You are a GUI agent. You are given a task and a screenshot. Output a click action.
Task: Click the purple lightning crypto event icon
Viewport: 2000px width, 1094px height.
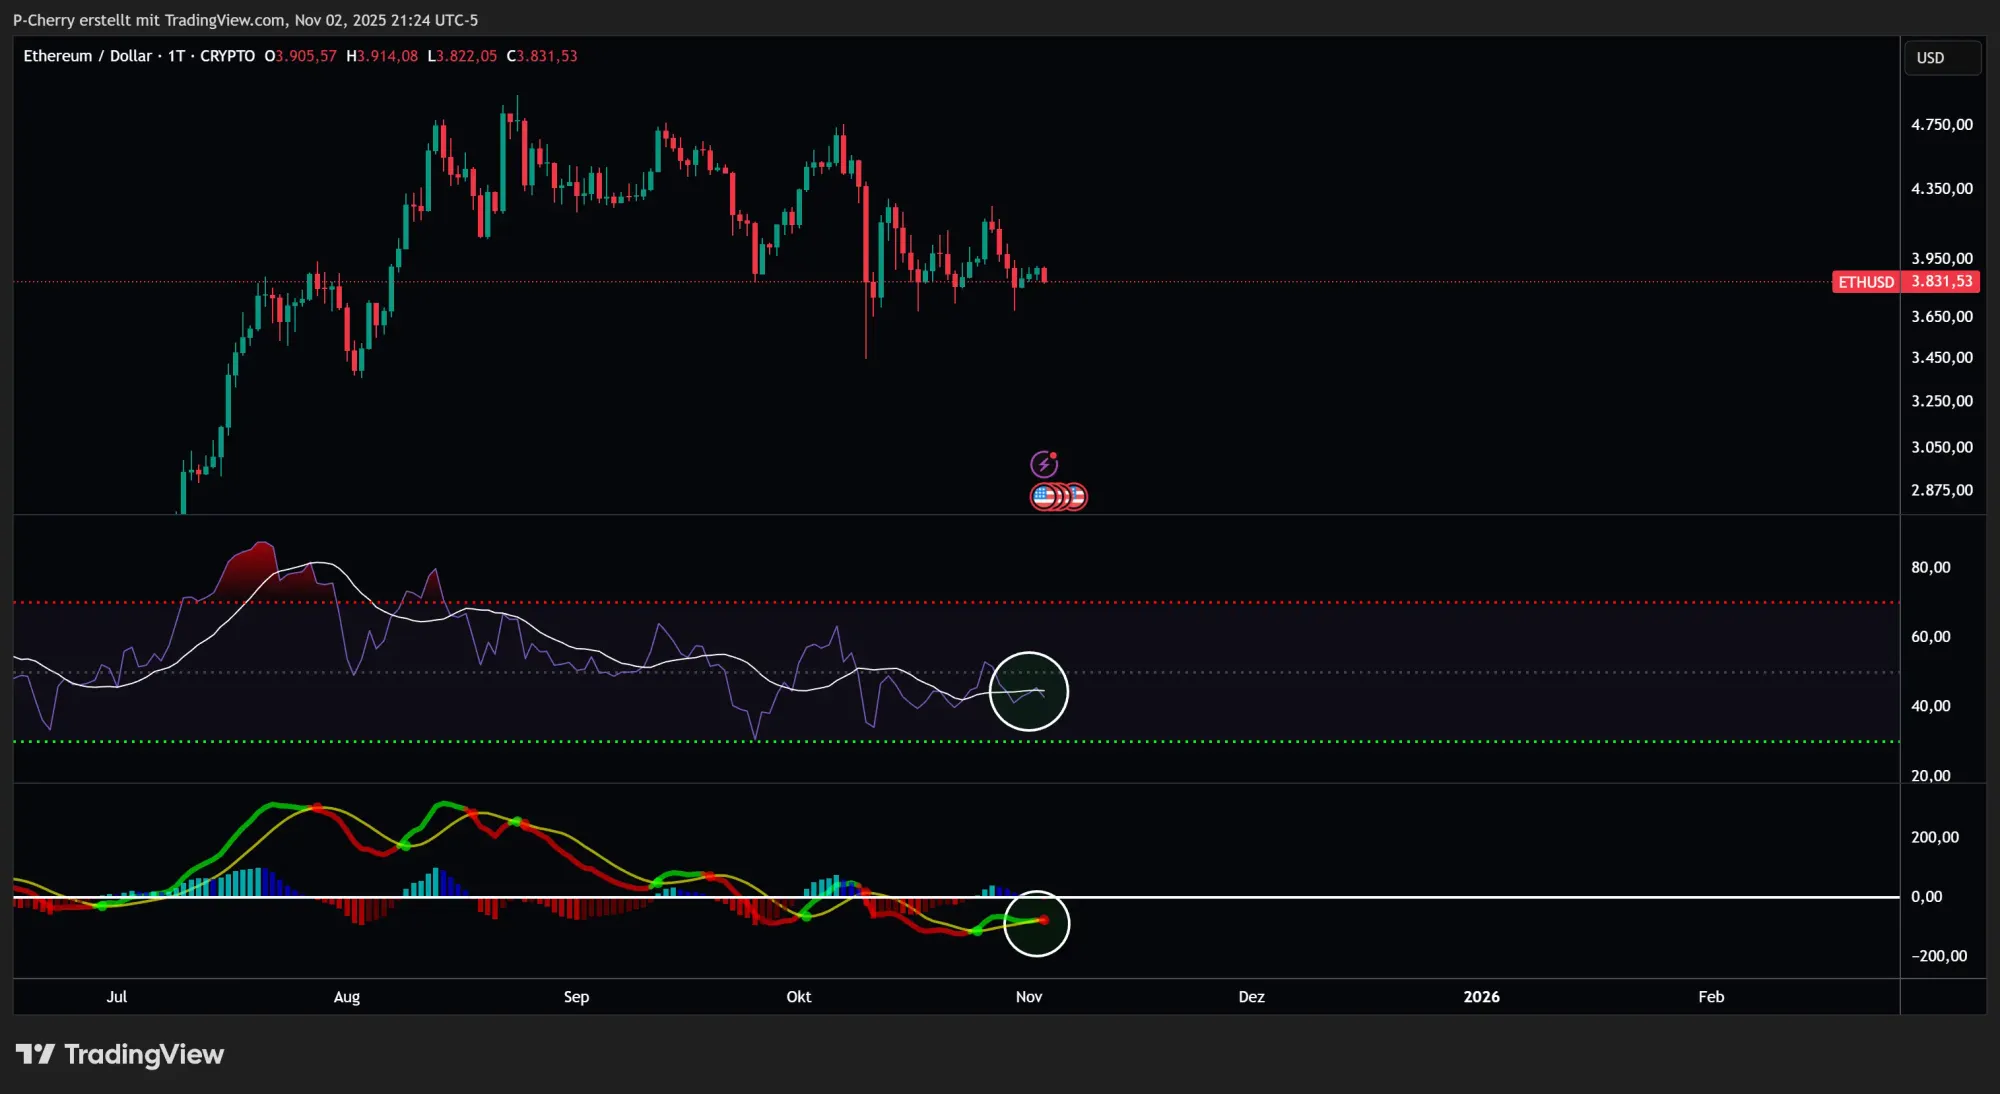(x=1044, y=463)
